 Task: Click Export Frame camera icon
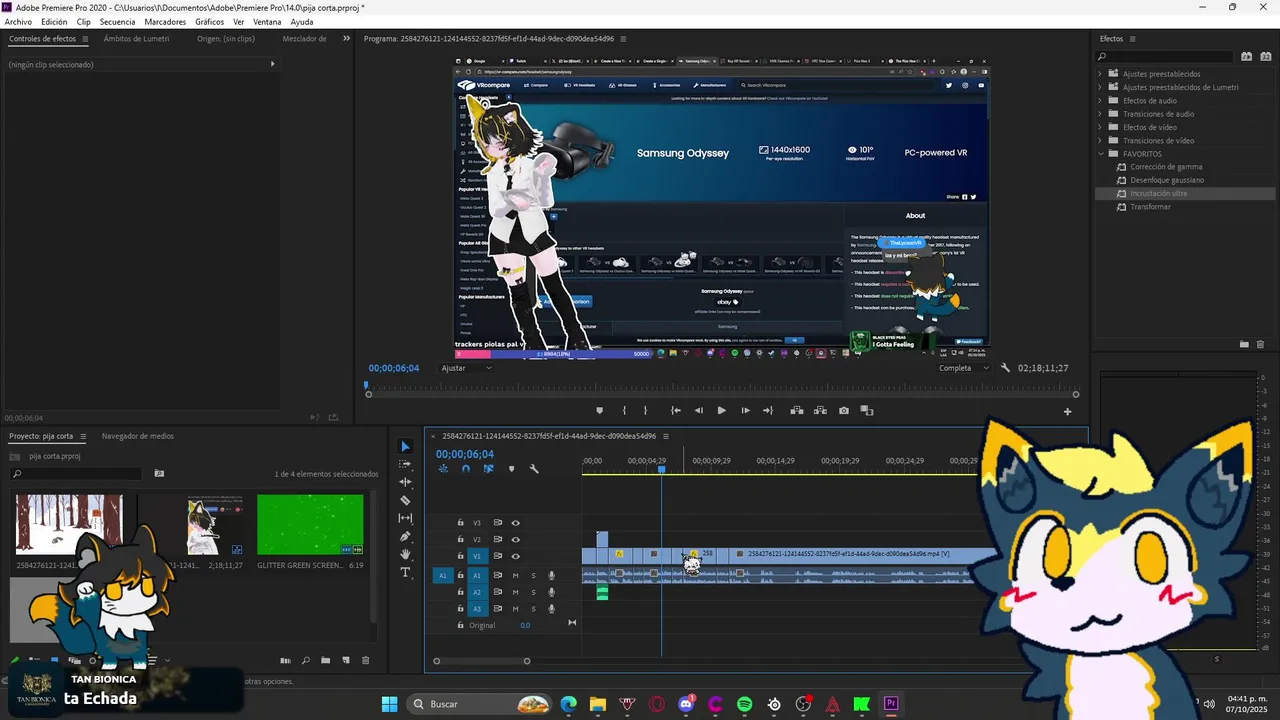pos(844,410)
